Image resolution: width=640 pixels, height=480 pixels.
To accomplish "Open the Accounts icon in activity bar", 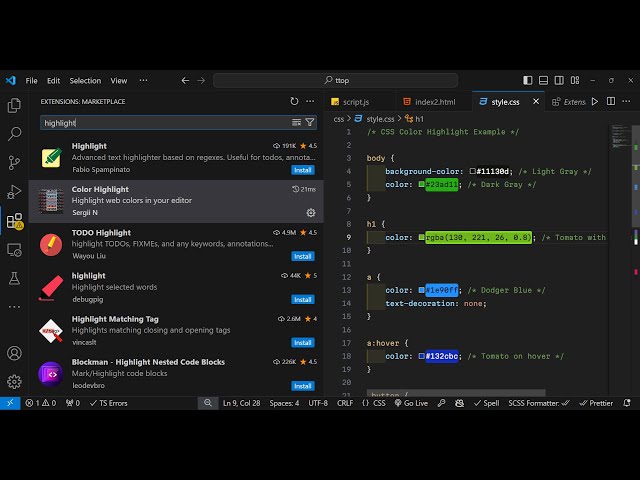I will pos(14,353).
